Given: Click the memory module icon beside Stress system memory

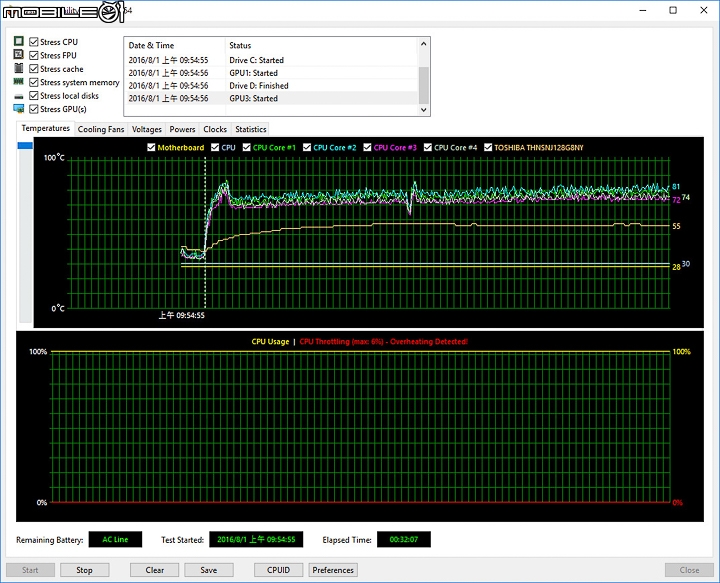Looking at the screenshot, I should tap(18, 81).
